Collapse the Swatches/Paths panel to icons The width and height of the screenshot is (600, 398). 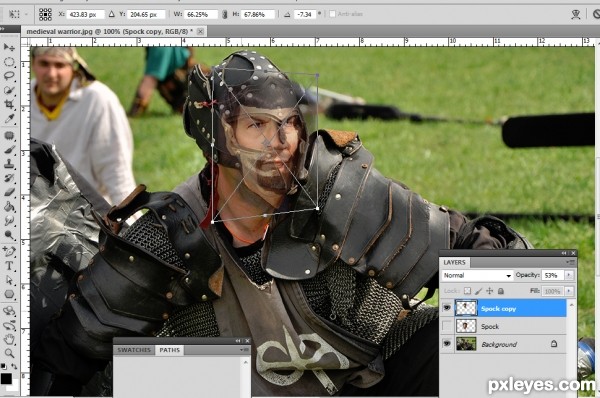tap(238, 340)
